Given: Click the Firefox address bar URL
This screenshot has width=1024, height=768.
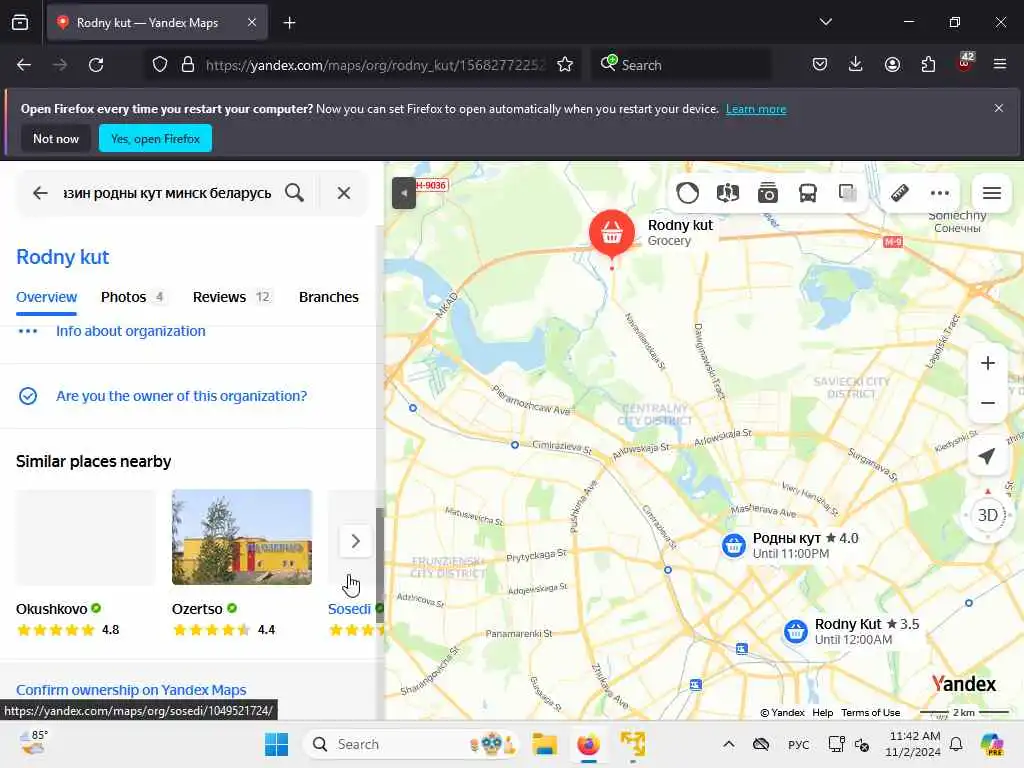Looking at the screenshot, I should [375, 65].
